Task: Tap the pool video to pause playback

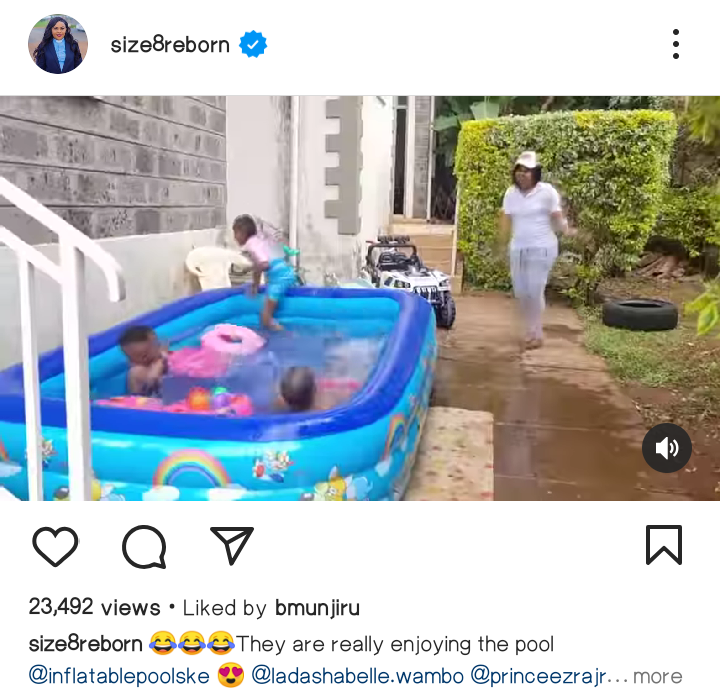Action: 360,298
